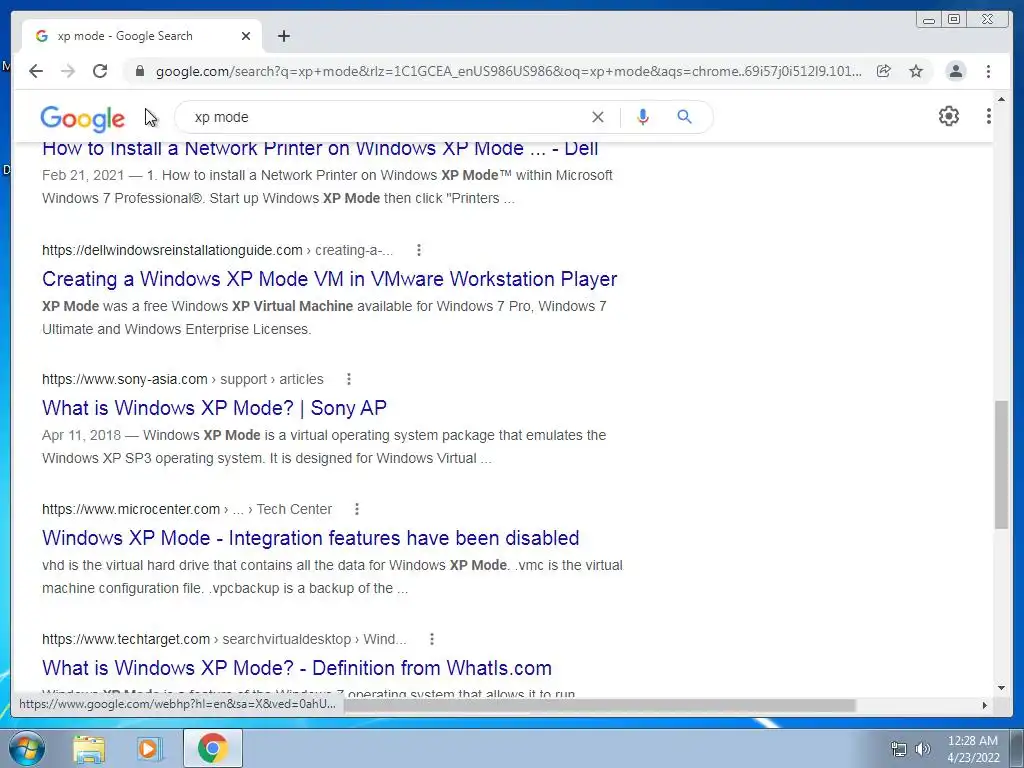Bookmark this tab with the star

[916, 71]
